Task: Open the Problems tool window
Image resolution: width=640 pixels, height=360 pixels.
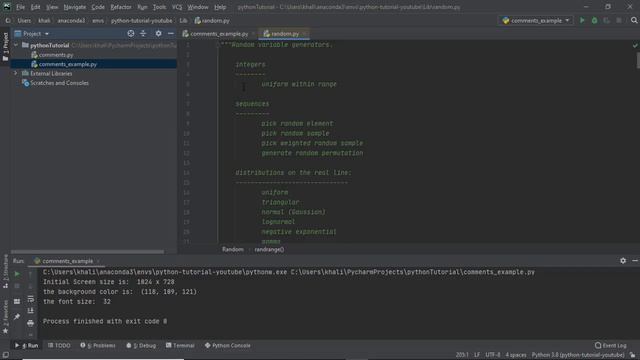Action: (98, 345)
